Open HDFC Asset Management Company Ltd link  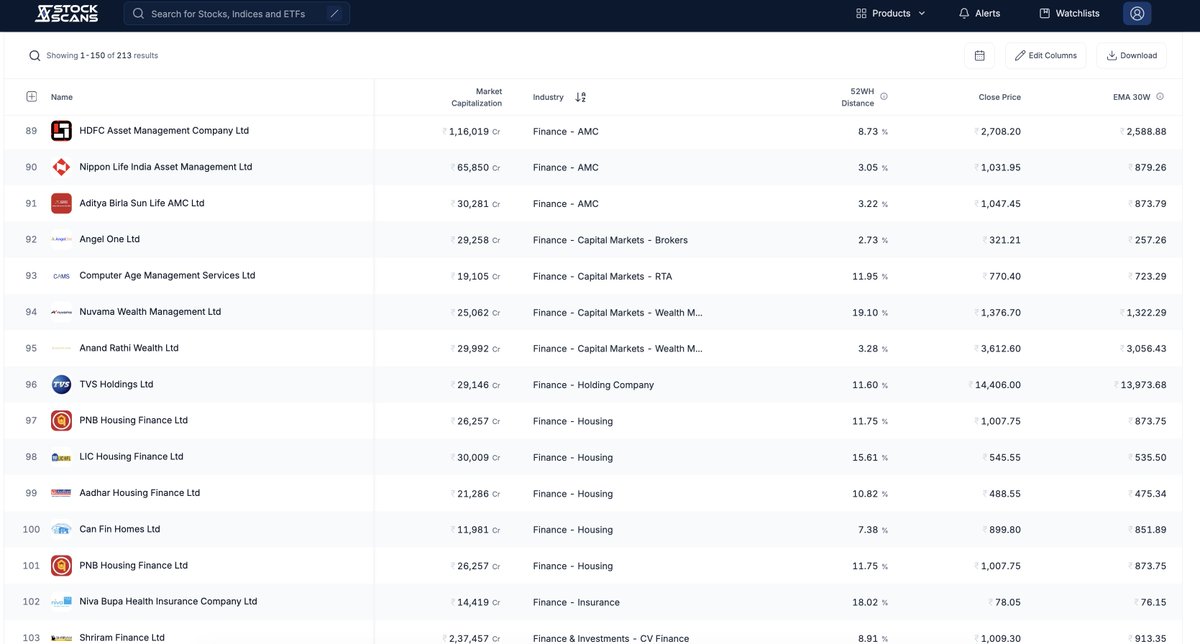click(x=164, y=131)
